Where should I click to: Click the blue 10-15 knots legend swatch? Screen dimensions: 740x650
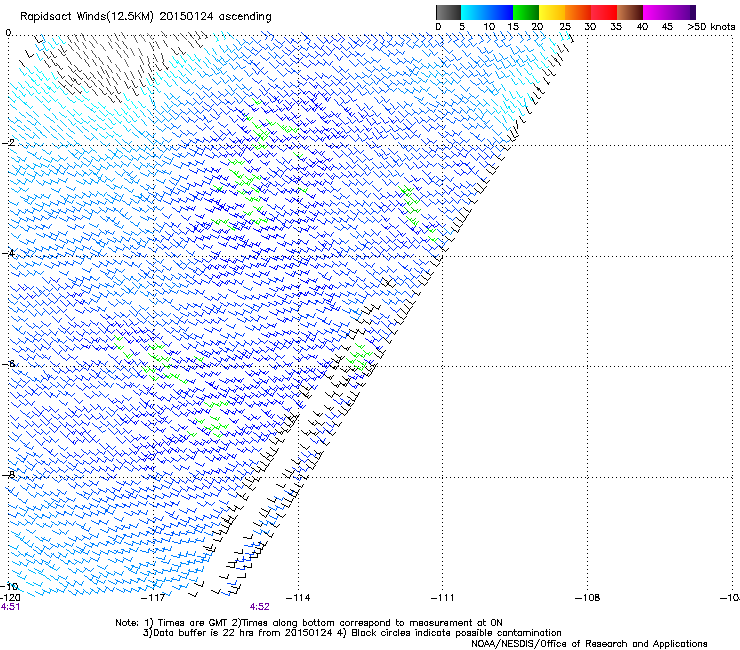(x=500, y=12)
